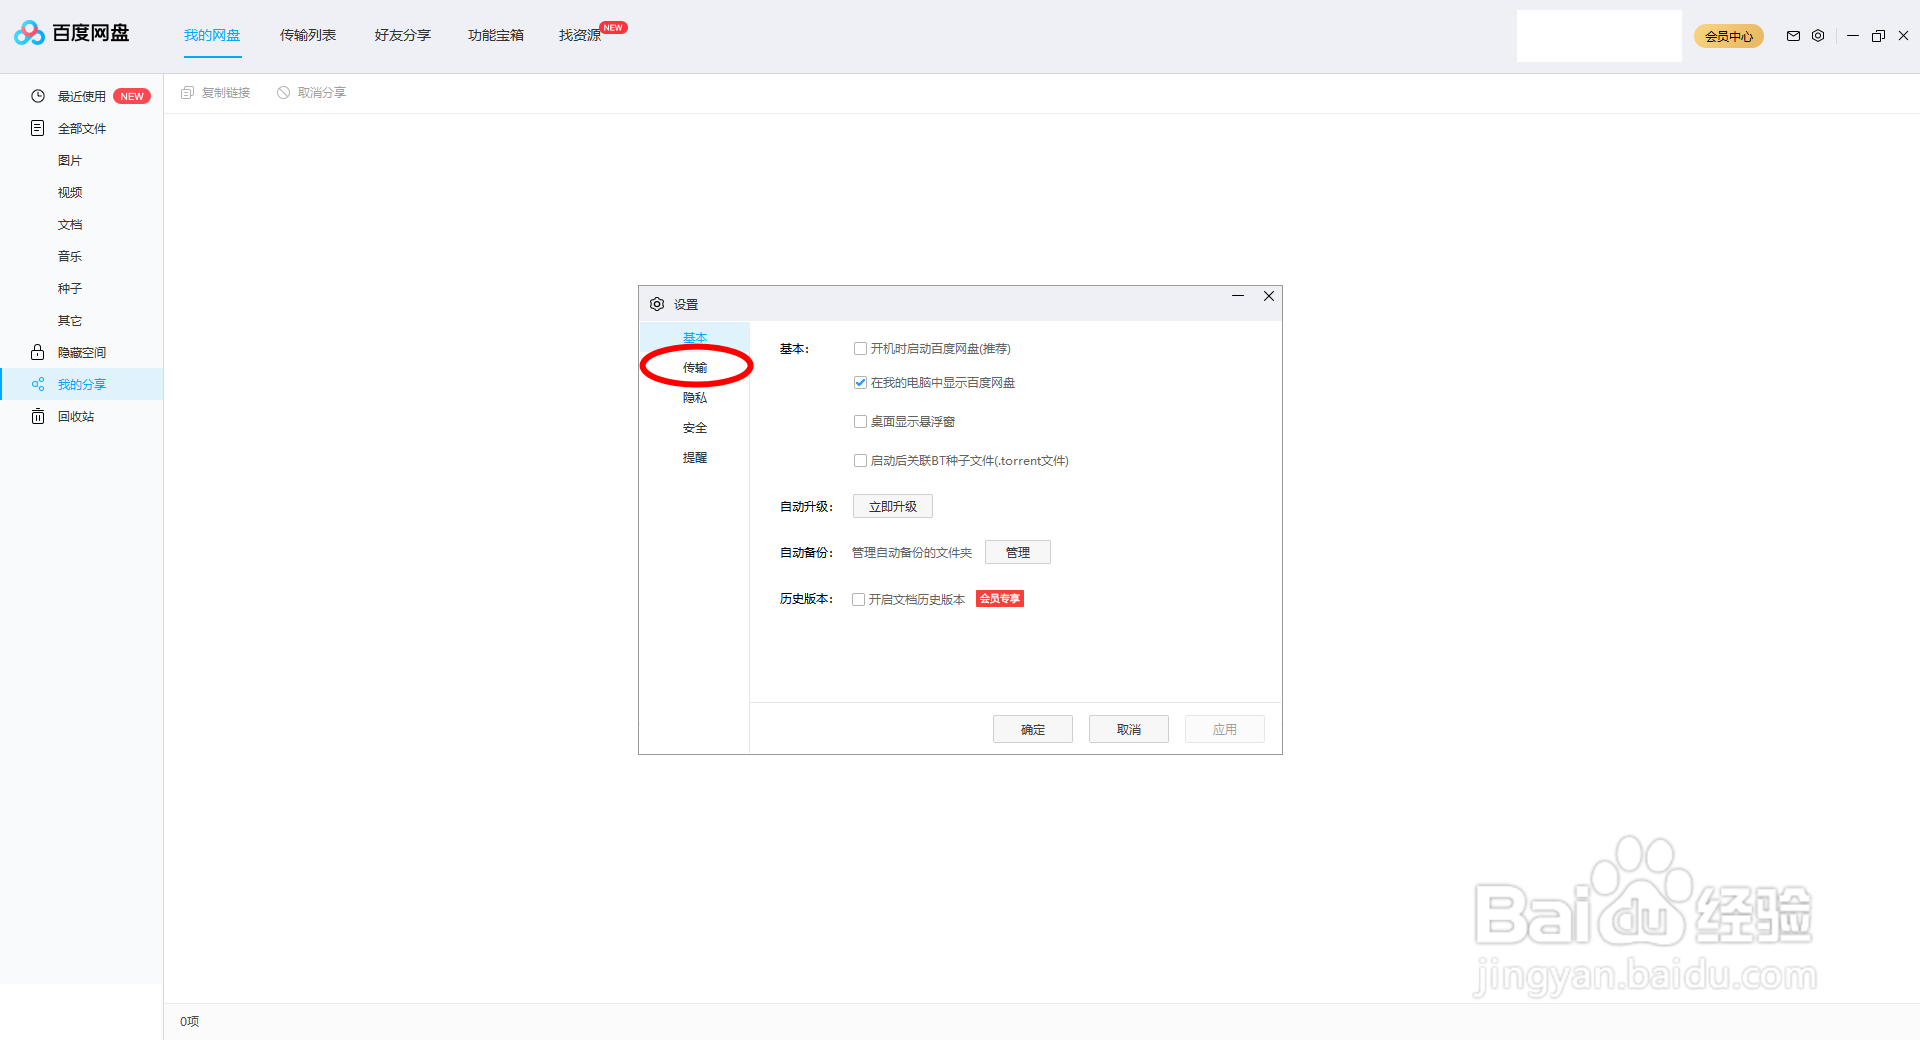Switch to the 传输 settings tab
Screen dimensions: 1920x1040
[x=695, y=367]
